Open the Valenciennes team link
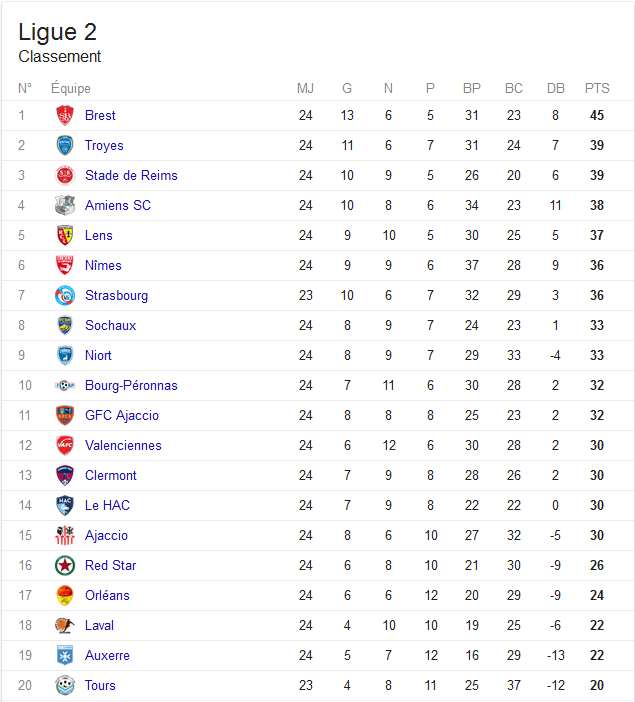The image size is (635, 702). coord(123,445)
